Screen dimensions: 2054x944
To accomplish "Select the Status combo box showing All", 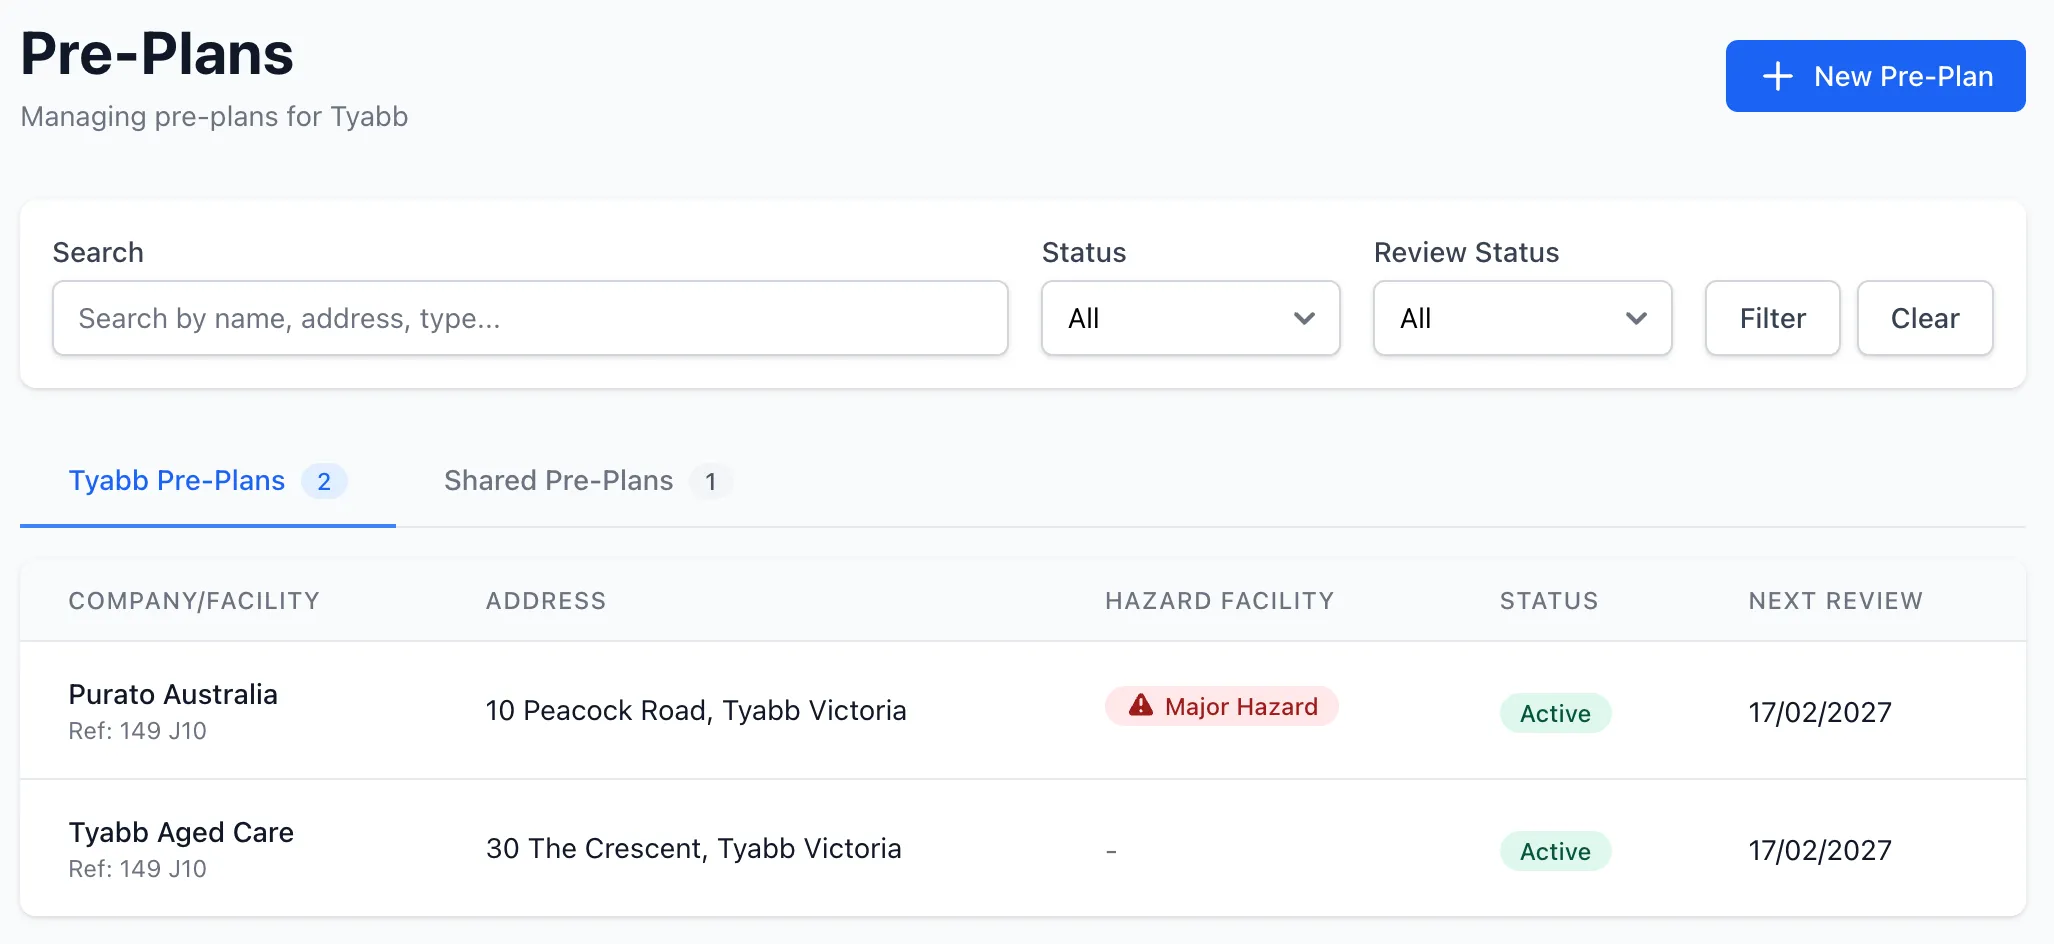I will 1190,318.
